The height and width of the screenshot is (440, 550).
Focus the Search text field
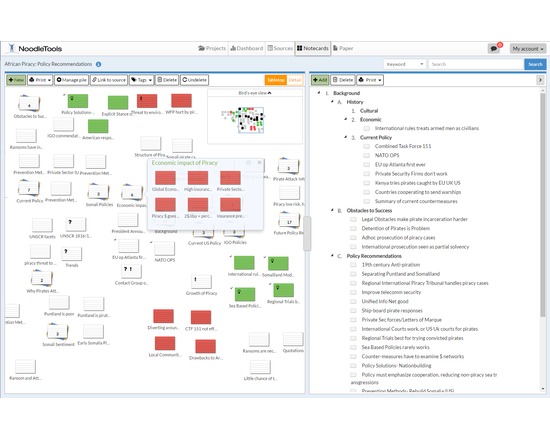[476, 64]
